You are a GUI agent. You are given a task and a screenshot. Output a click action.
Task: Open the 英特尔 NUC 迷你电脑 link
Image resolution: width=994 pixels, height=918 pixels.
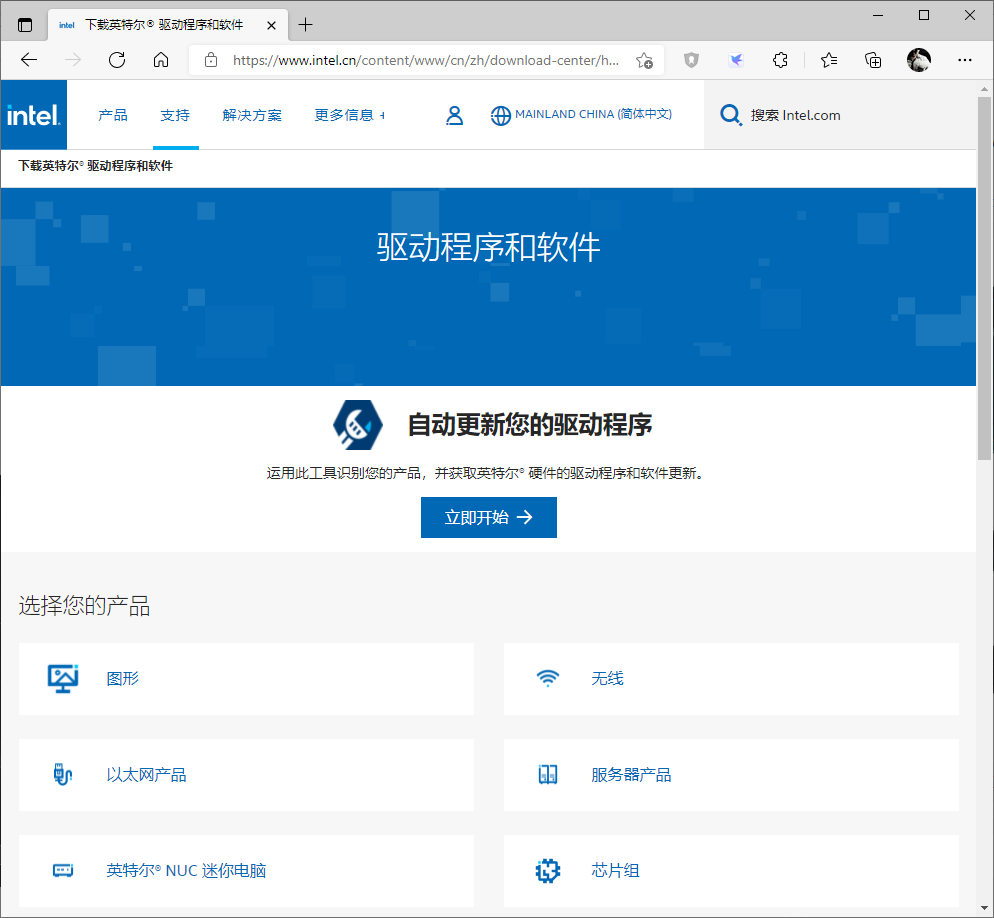click(x=186, y=870)
